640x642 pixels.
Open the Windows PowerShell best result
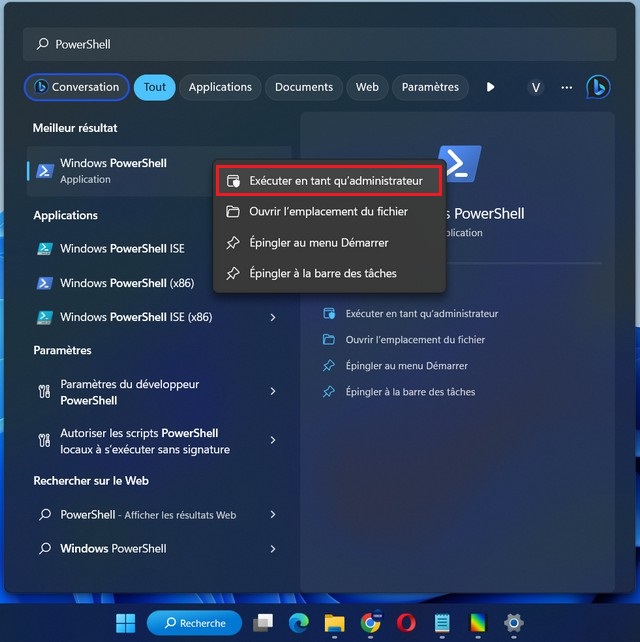[x=121, y=171]
